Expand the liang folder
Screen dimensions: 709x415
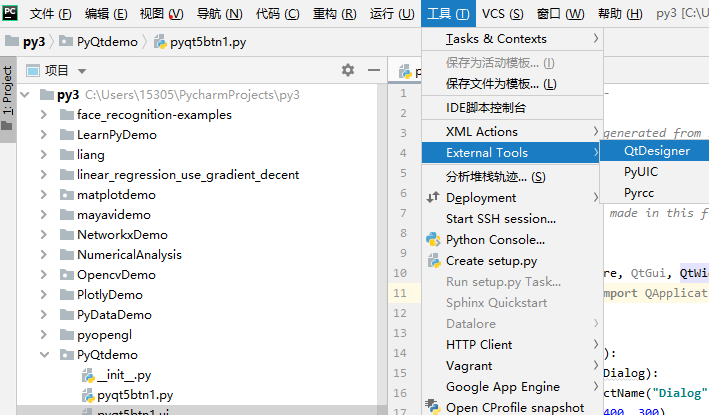click(x=43, y=154)
